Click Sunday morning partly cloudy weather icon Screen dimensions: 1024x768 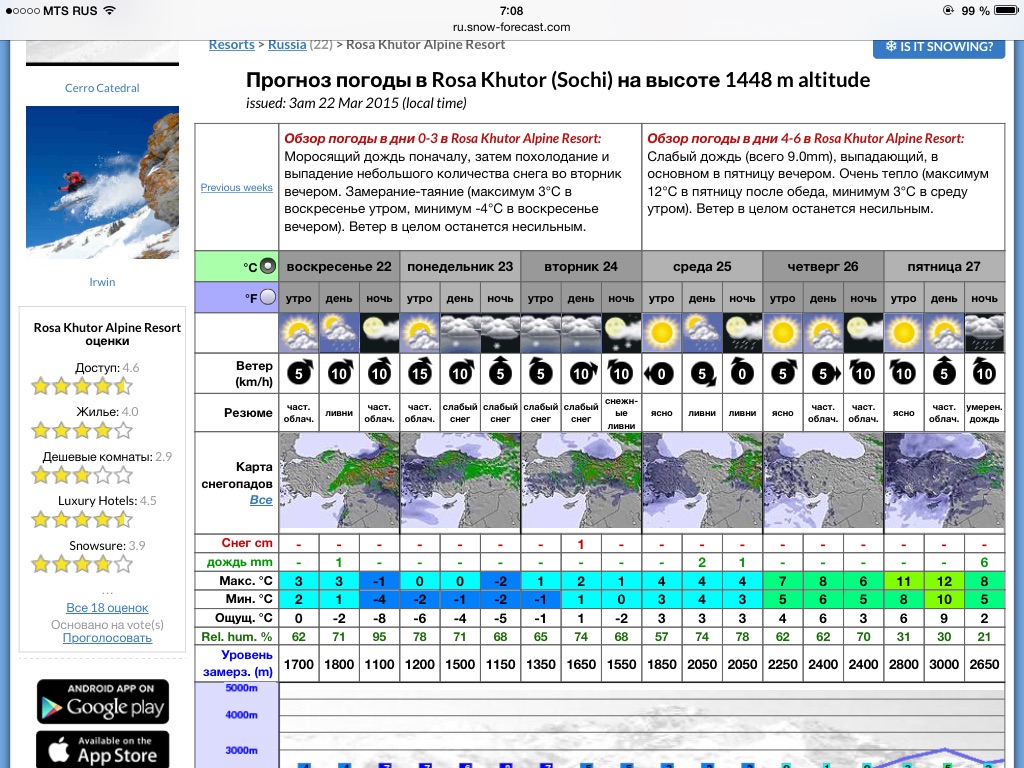click(298, 333)
